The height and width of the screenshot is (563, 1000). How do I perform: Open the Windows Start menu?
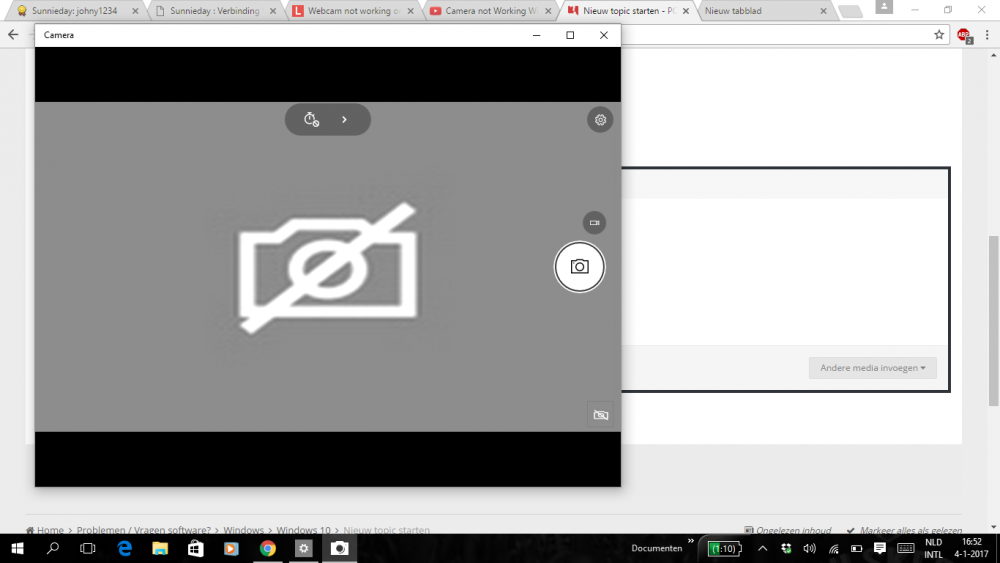coord(17,548)
